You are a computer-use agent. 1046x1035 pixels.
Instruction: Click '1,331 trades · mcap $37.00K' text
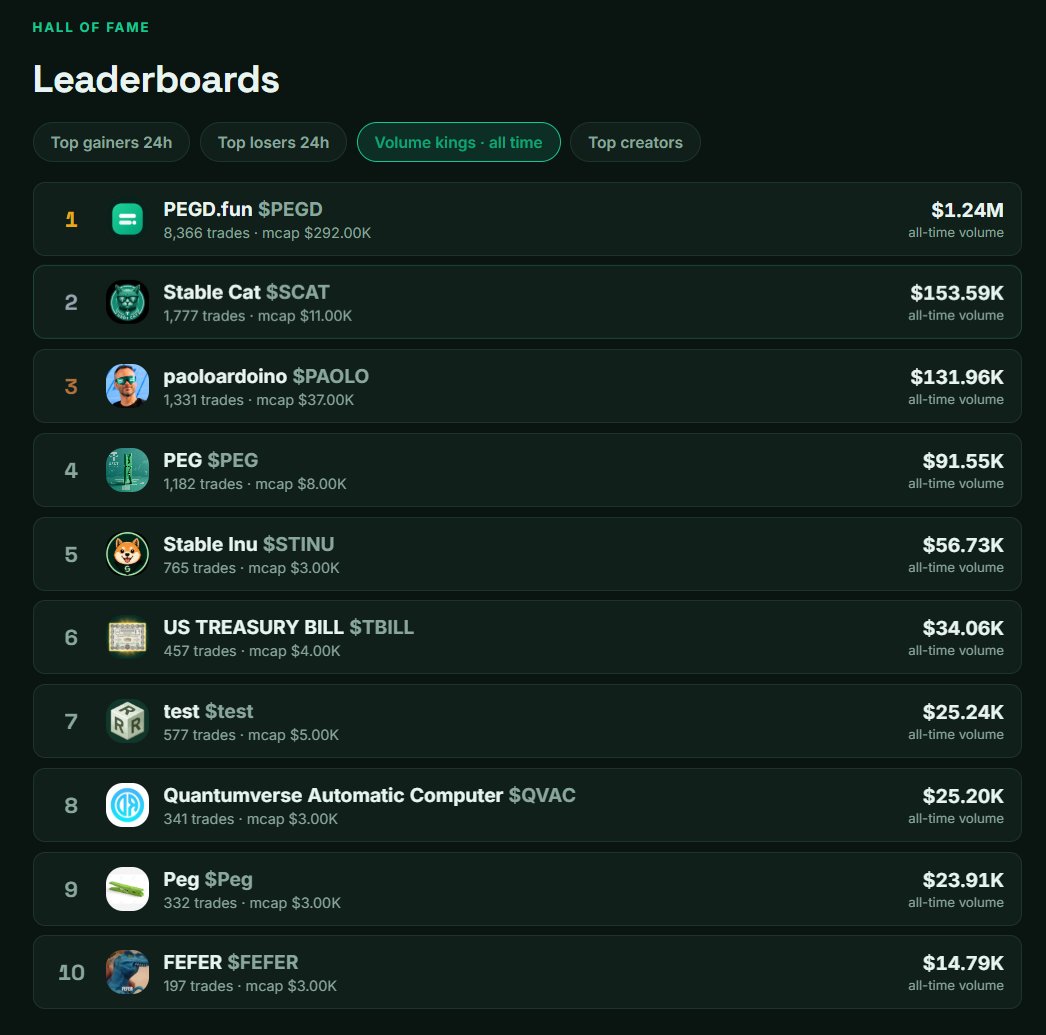click(x=259, y=399)
